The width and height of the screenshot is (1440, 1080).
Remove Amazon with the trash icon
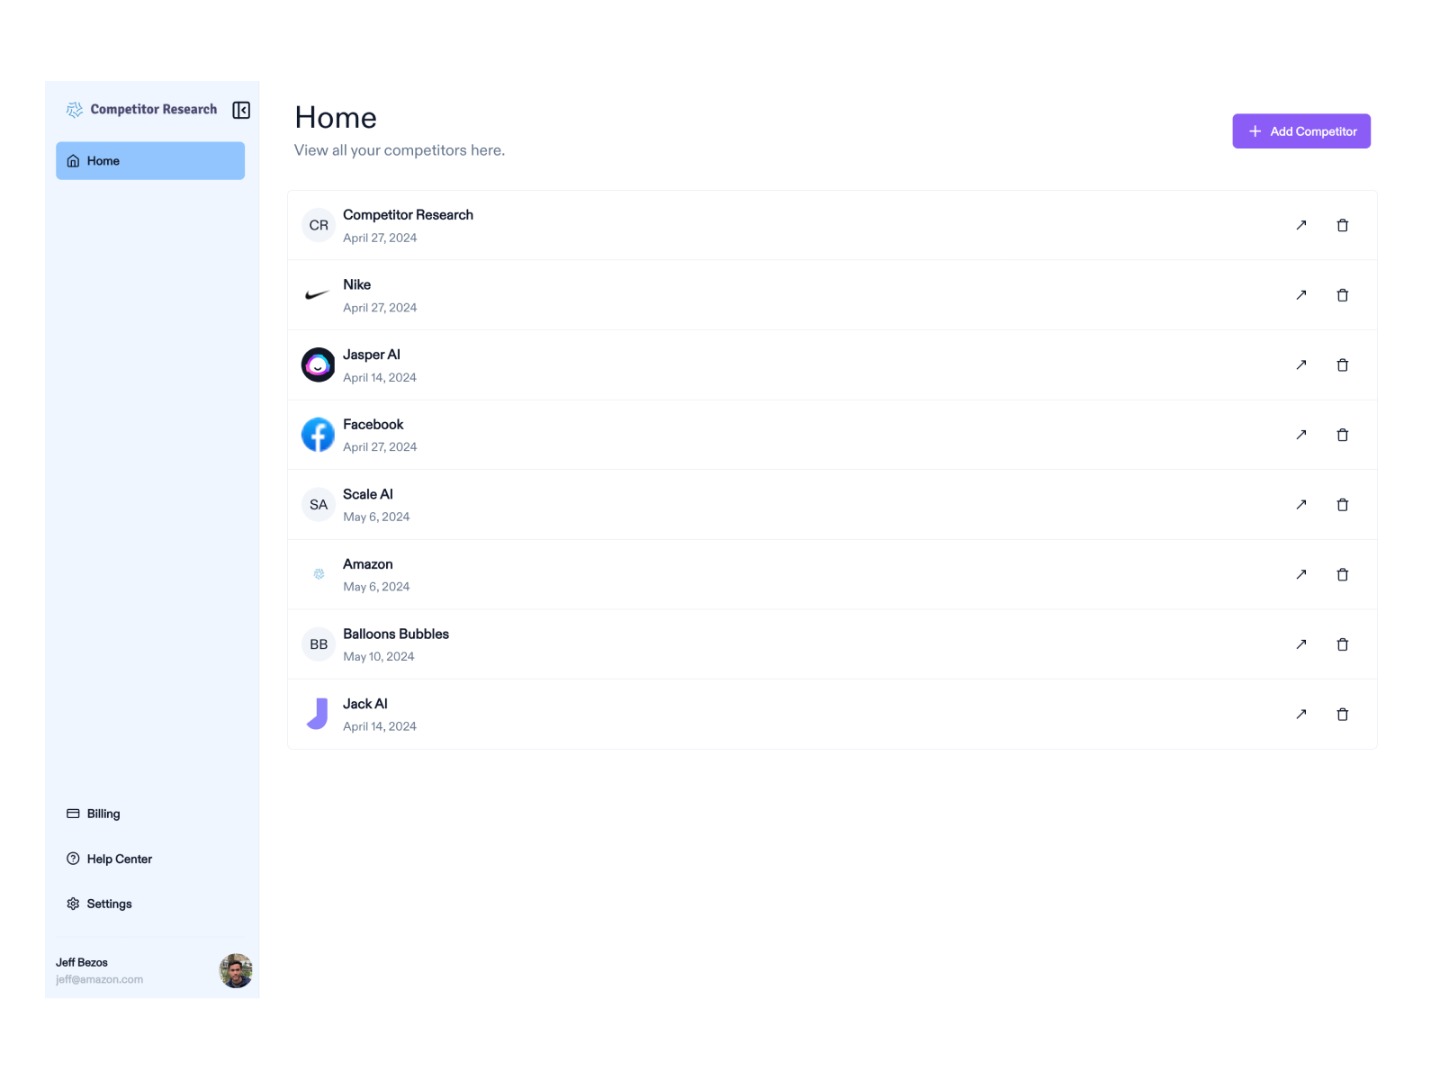1342,575
